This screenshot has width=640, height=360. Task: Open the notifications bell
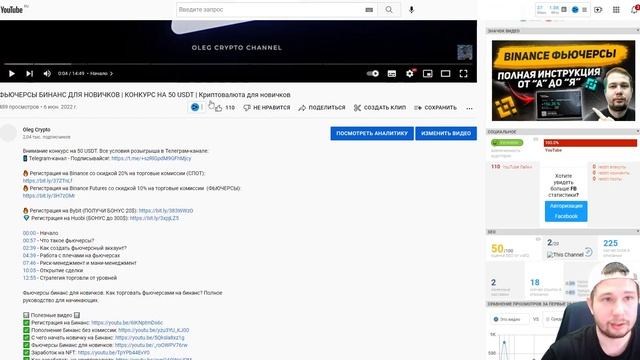point(635,9)
